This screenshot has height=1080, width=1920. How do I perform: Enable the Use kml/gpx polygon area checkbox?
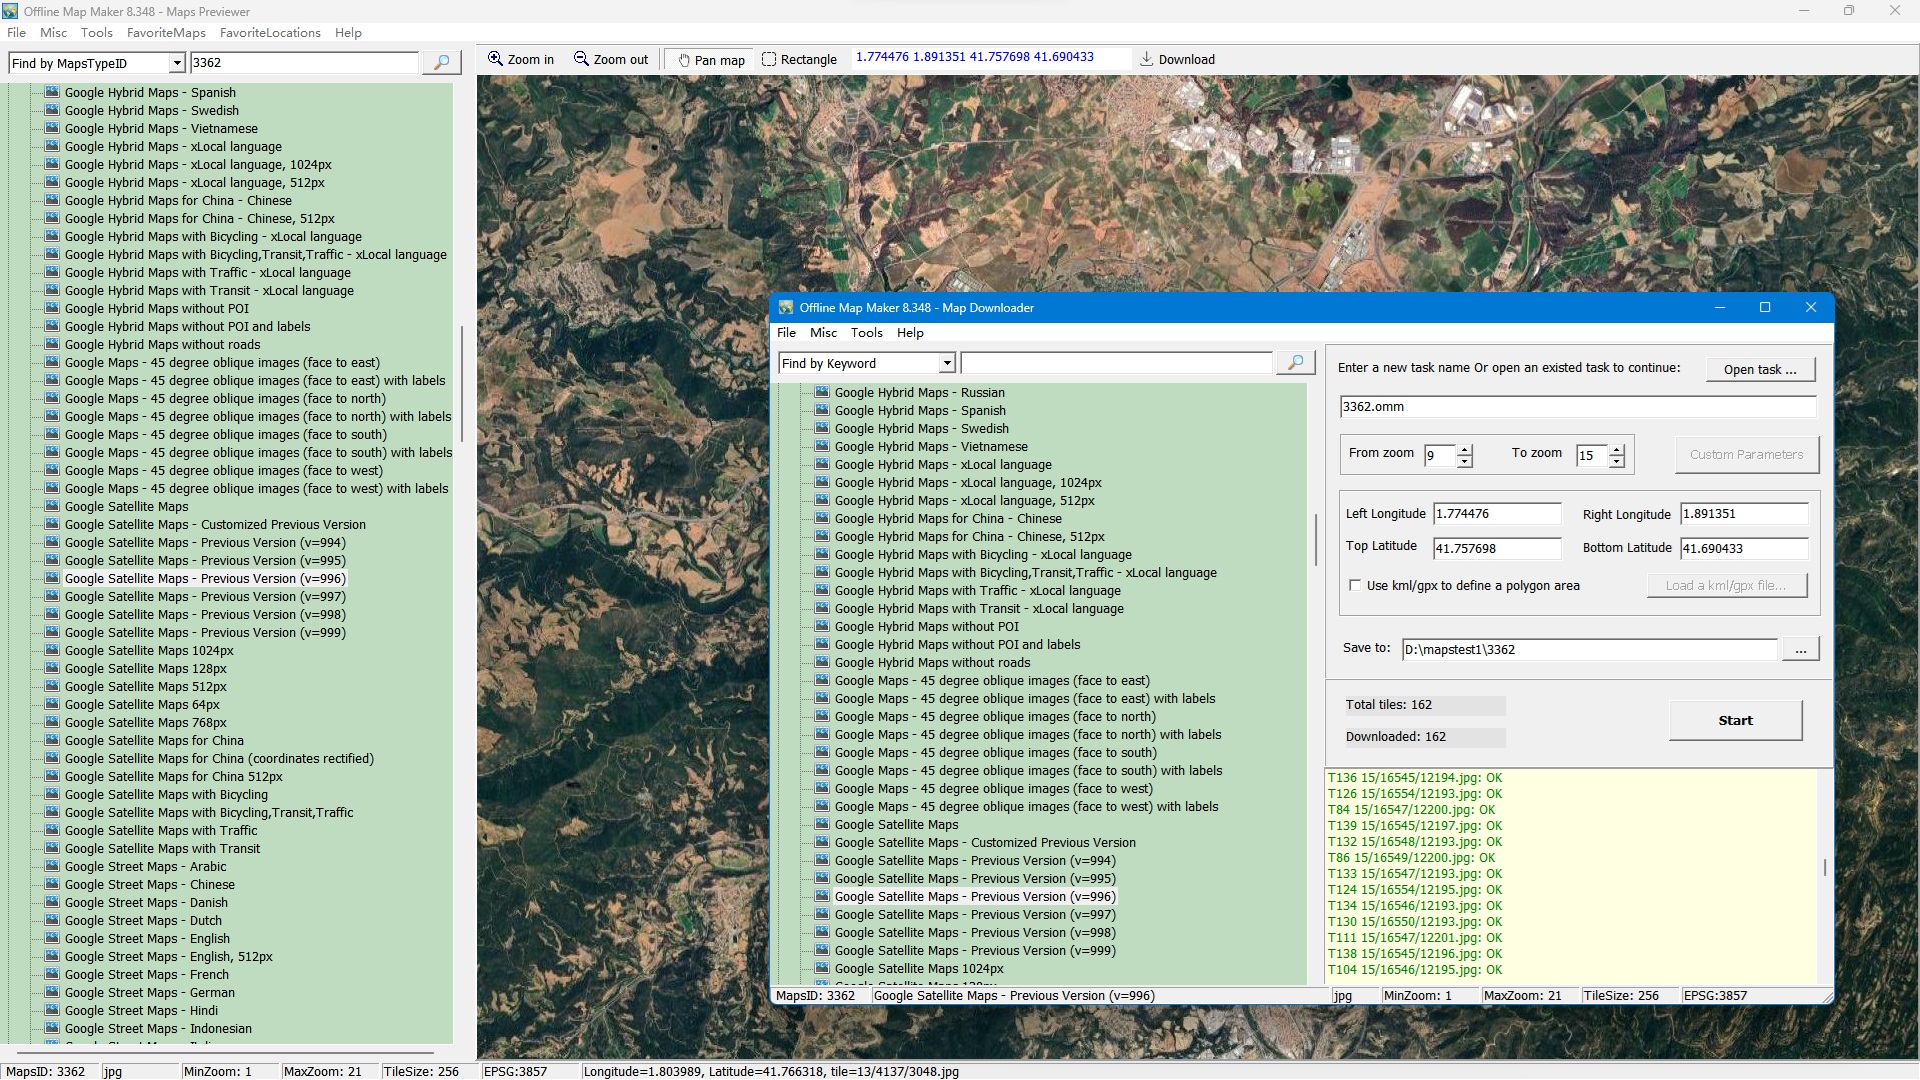tap(1355, 586)
